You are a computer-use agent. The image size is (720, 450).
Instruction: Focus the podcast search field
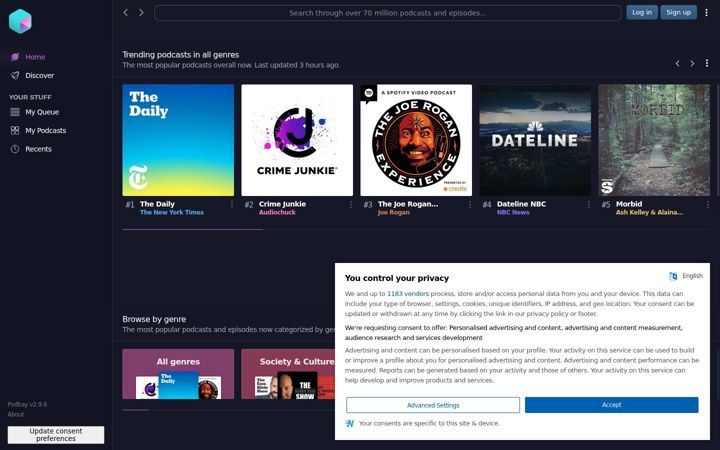tap(388, 13)
